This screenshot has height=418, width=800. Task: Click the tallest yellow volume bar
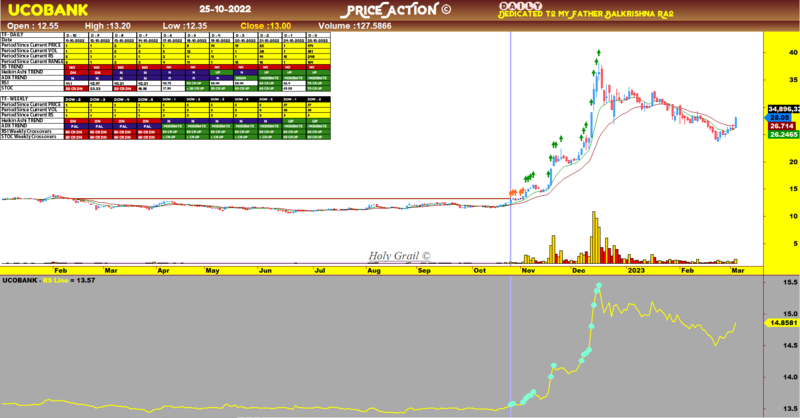[x=593, y=237]
